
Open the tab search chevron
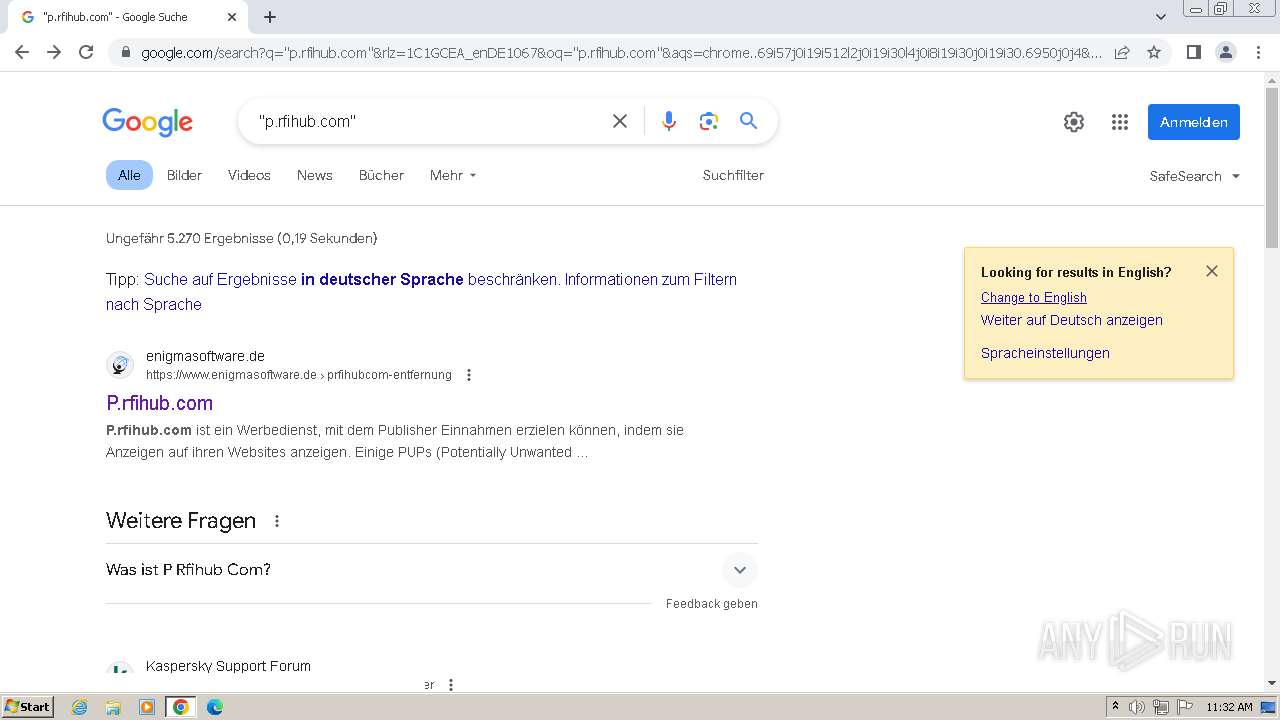(1160, 17)
